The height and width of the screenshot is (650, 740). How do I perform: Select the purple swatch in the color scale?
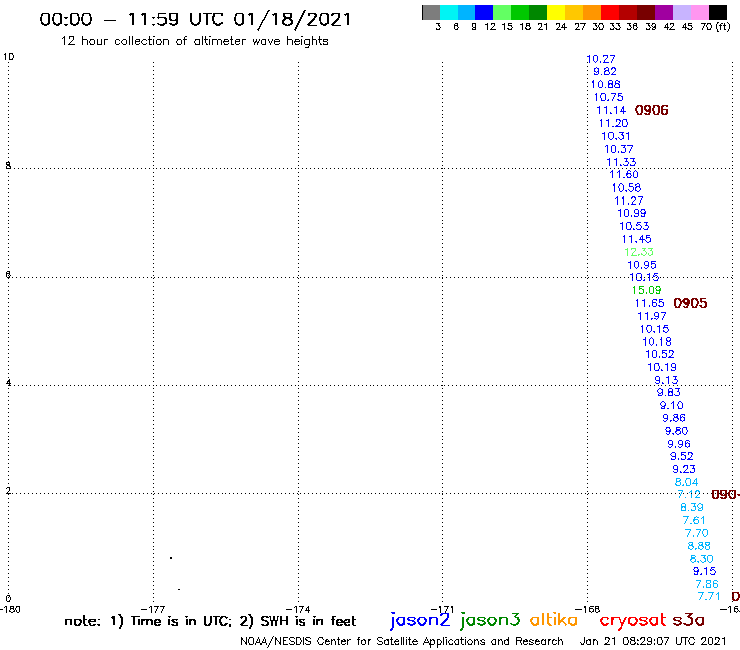coord(664,12)
